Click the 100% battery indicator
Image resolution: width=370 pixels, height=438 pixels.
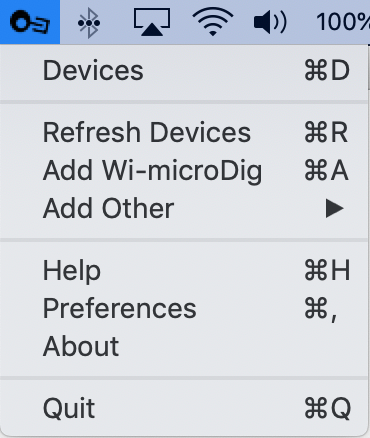pos(343,22)
